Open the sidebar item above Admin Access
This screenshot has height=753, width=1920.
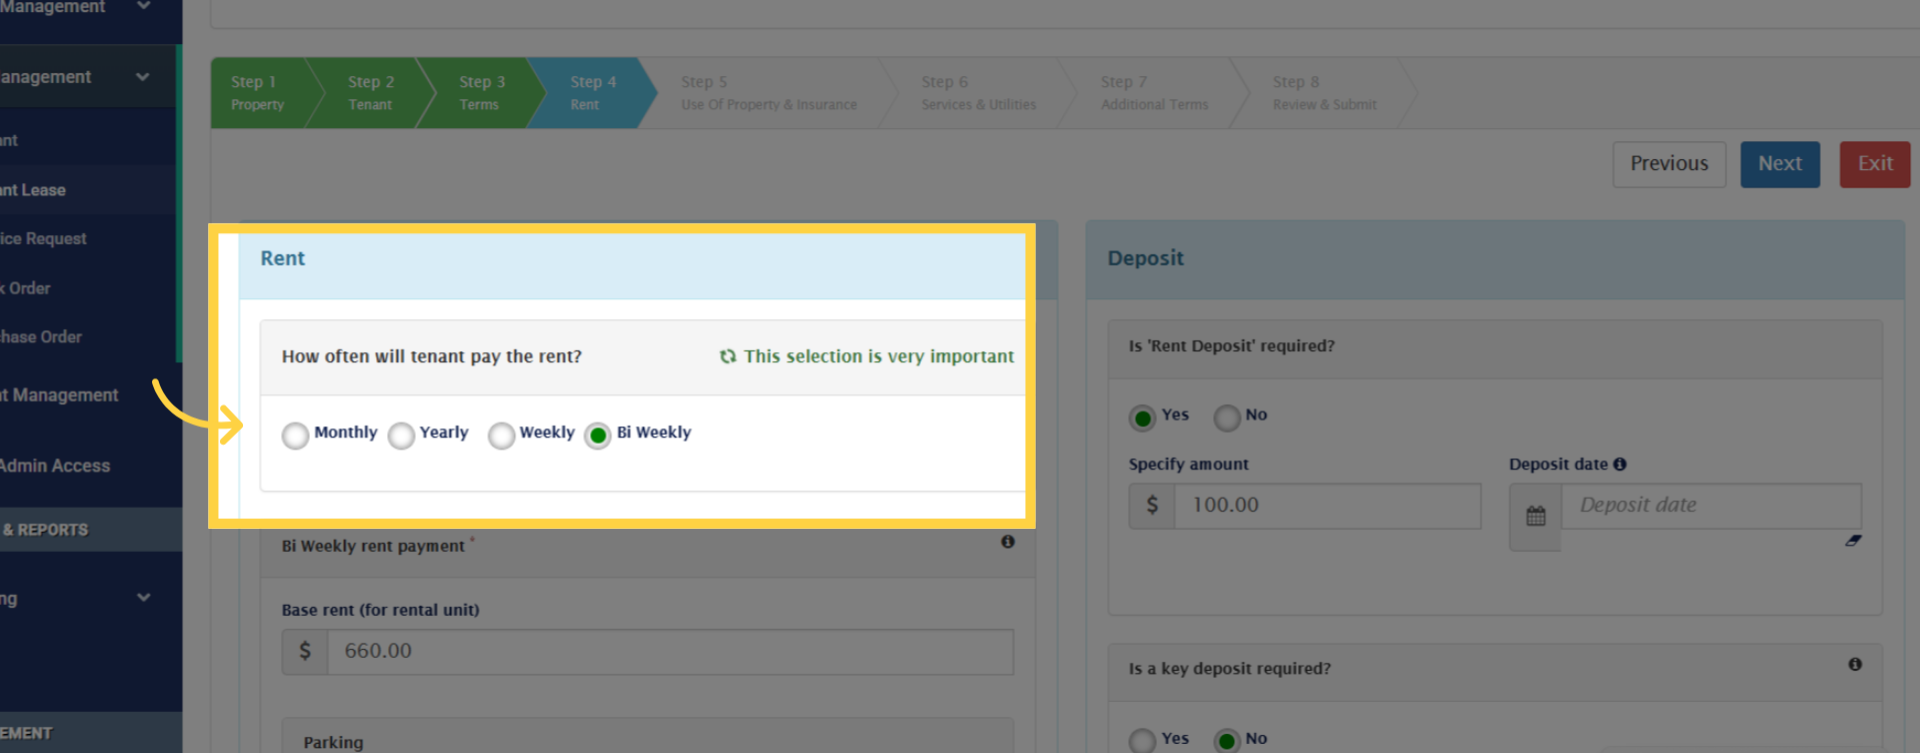(x=90, y=395)
